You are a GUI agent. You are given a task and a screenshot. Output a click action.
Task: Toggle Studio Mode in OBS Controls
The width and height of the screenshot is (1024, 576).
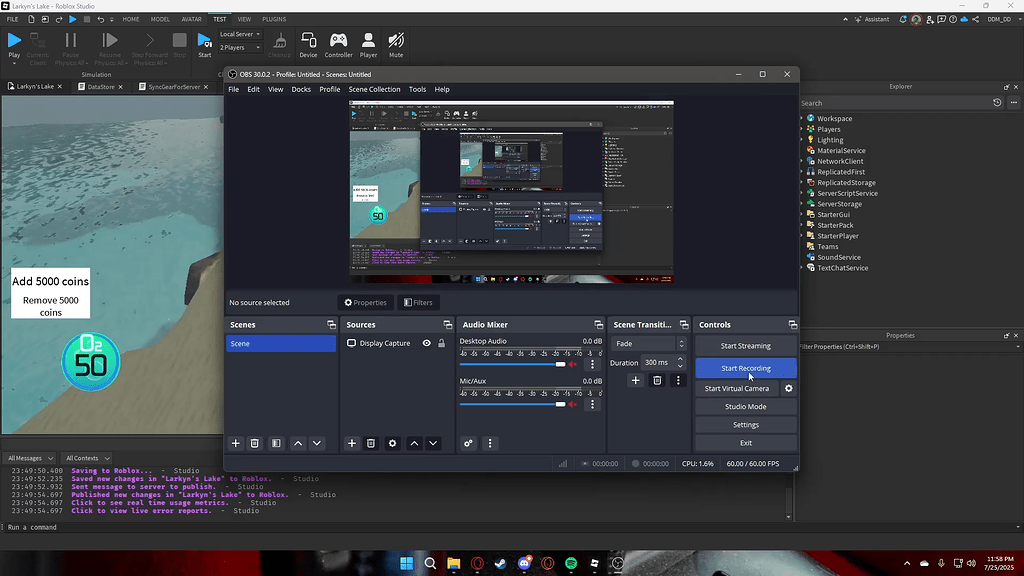(746, 406)
